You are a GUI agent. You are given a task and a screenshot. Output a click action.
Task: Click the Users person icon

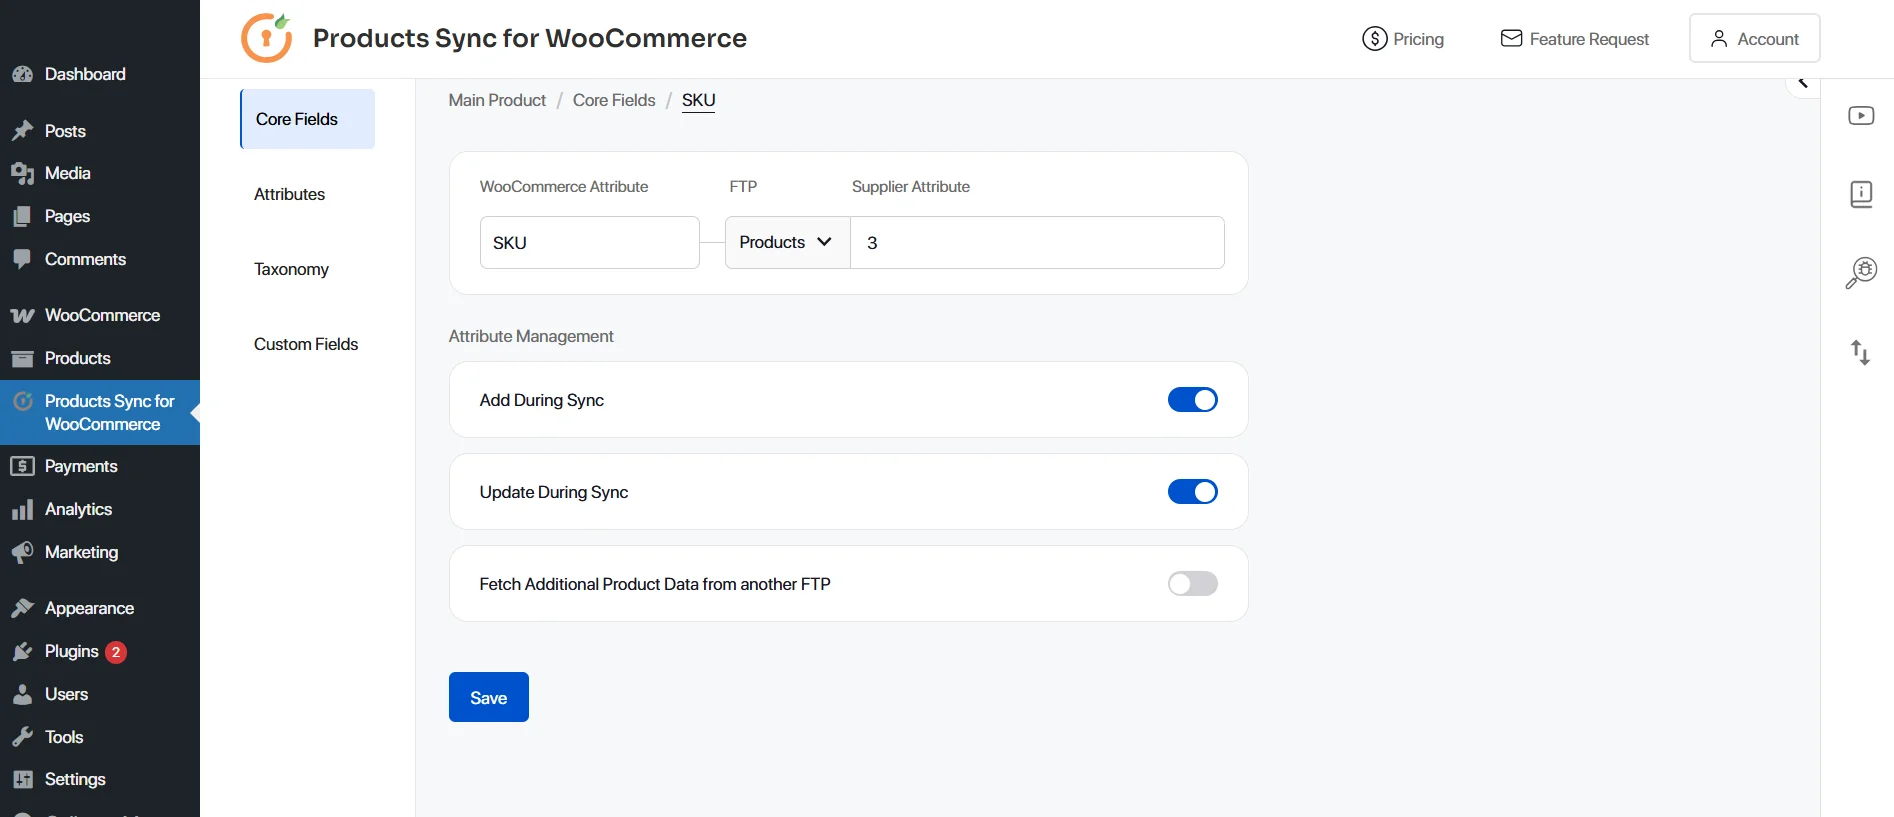22,694
